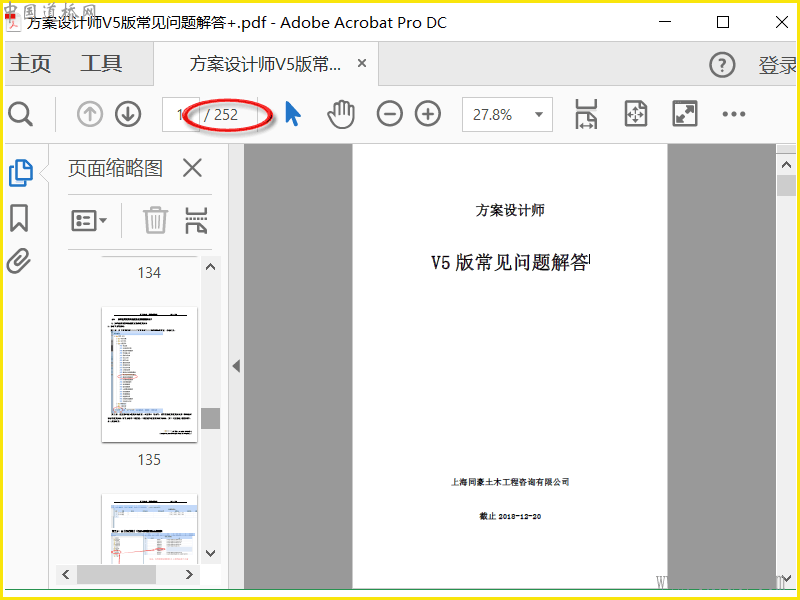Open the bookmarks sidebar panel
The width and height of the screenshot is (800, 600).
pyautogui.click(x=19, y=218)
